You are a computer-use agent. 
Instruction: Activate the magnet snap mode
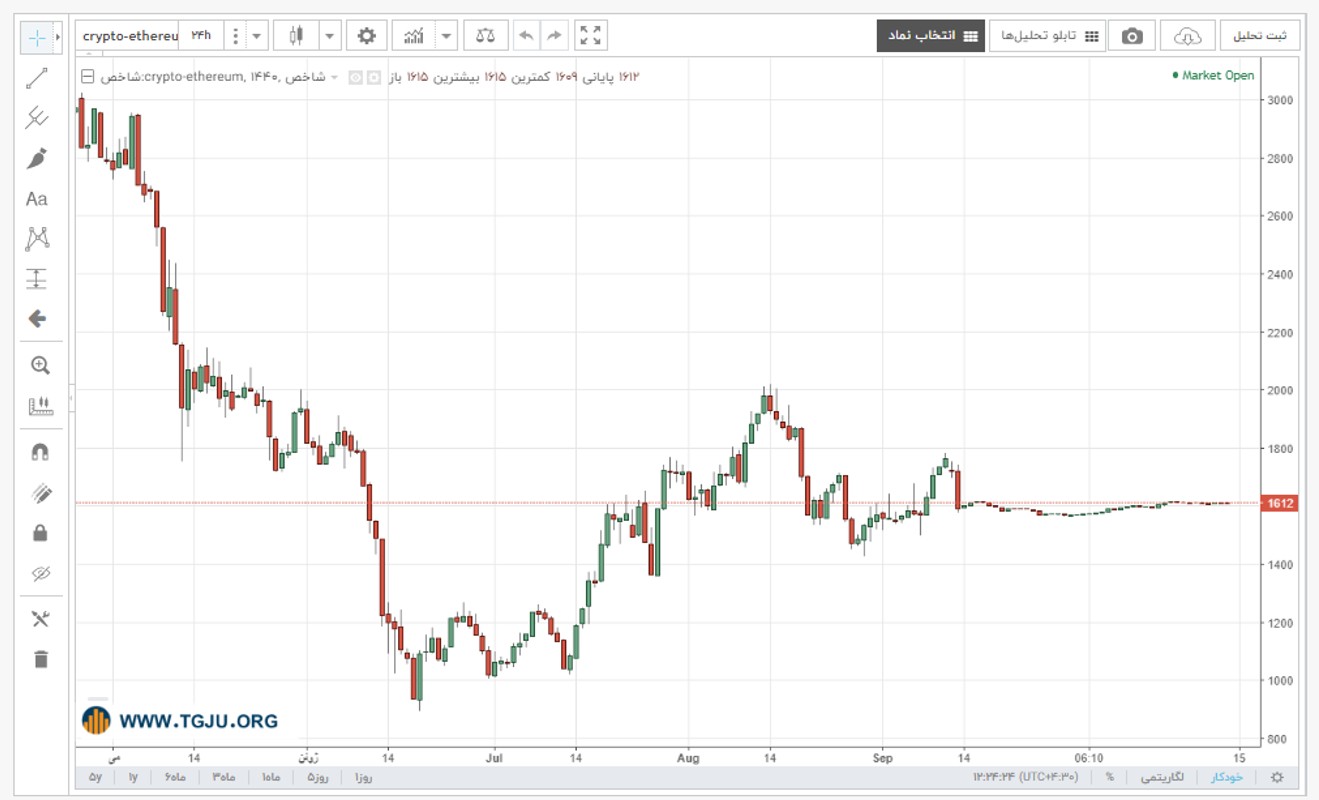click(x=40, y=452)
